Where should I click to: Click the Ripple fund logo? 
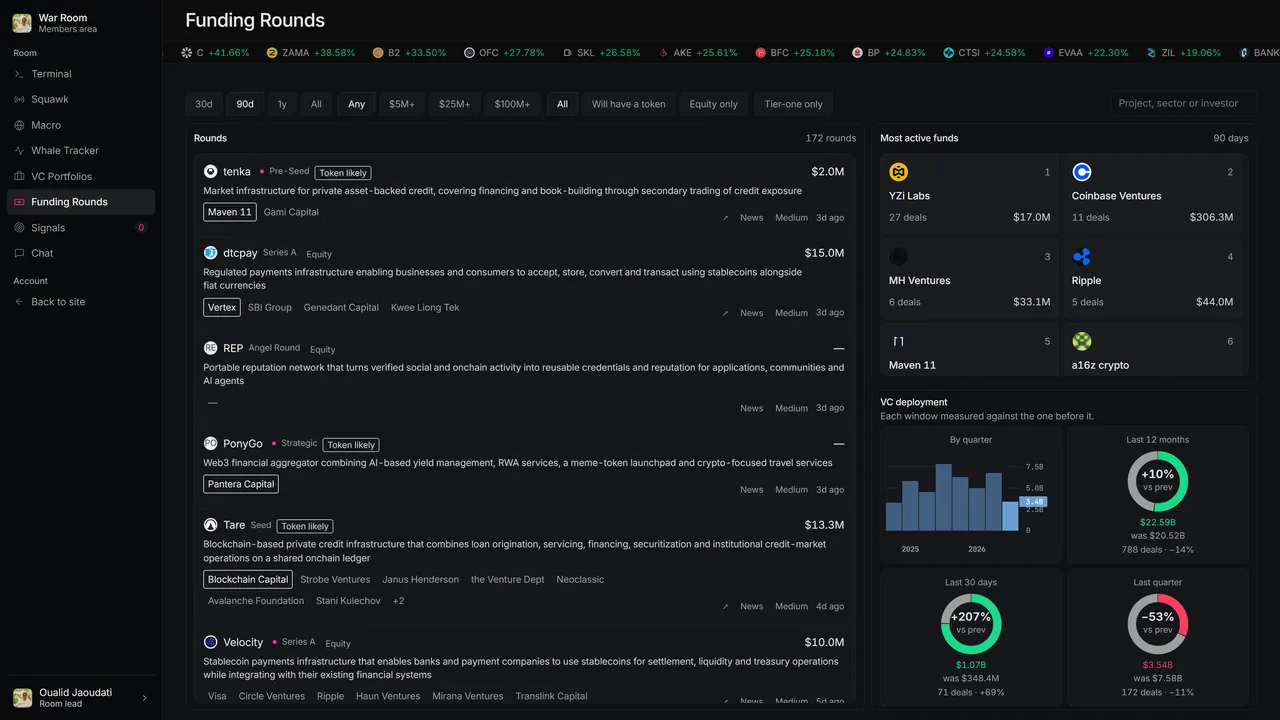[1081, 257]
